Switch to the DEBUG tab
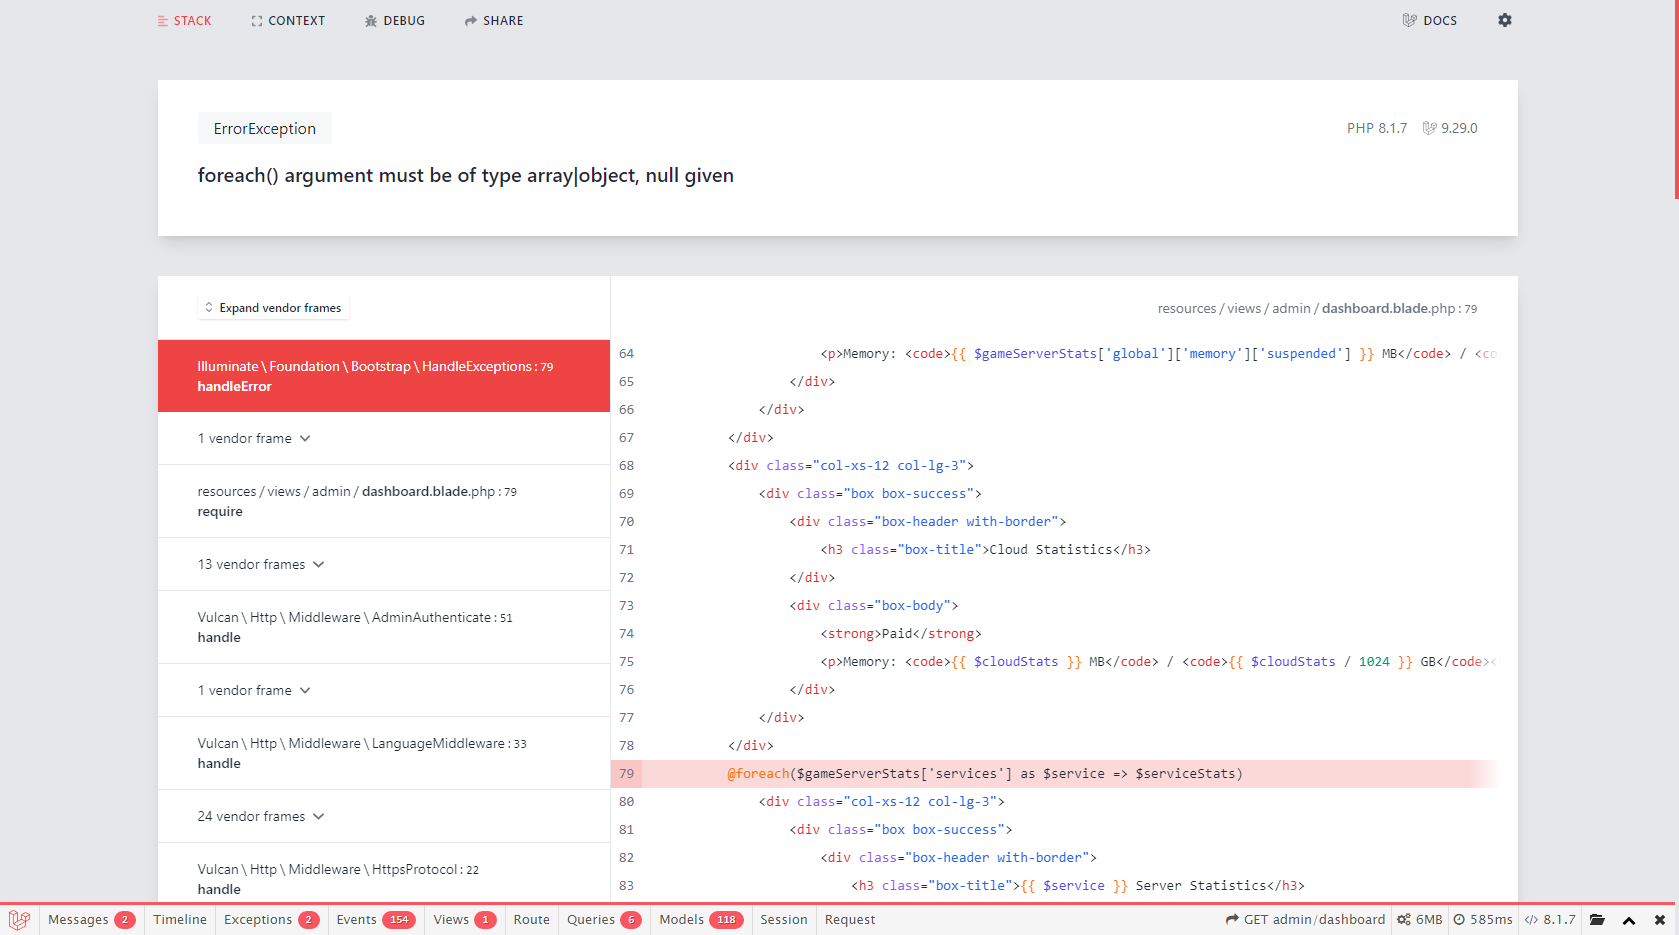The height and width of the screenshot is (935, 1679). click(x=395, y=20)
